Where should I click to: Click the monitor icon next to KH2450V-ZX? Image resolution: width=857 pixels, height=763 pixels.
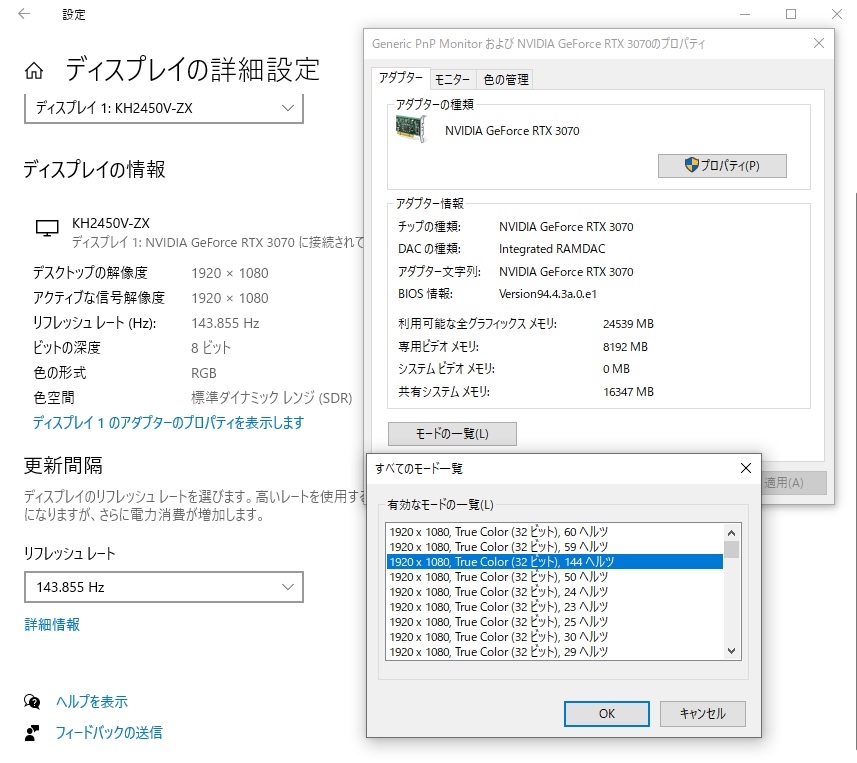[x=47, y=228]
